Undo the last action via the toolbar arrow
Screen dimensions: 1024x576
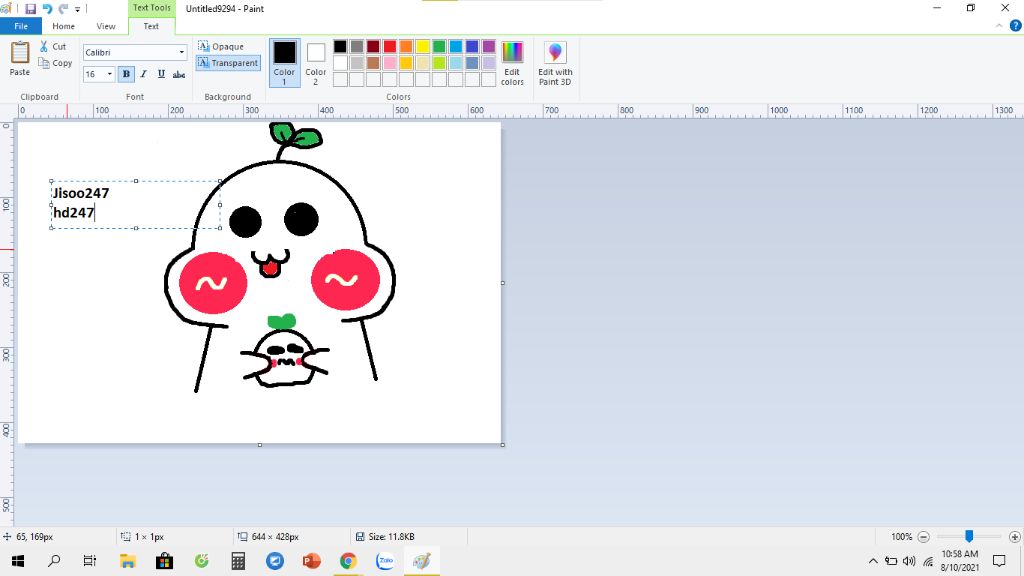click(x=47, y=8)
